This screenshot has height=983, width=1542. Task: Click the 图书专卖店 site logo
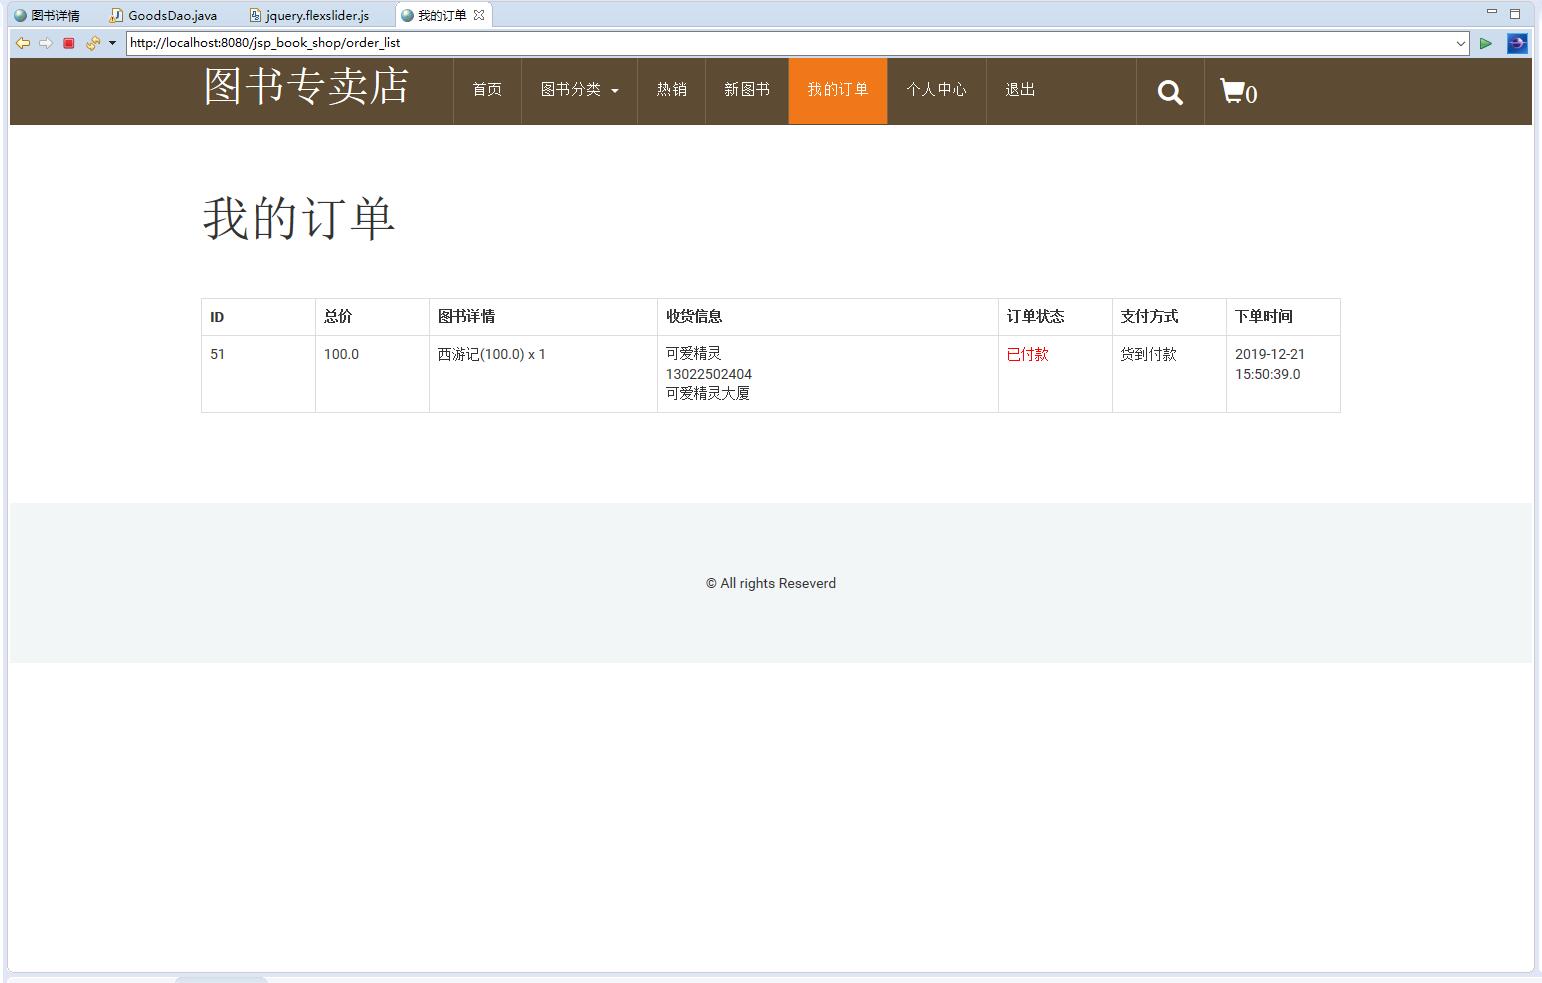click(x=306, y=86)
